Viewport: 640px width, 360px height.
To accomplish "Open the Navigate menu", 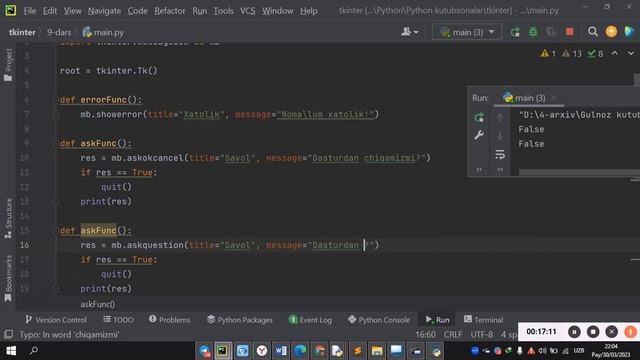I will tap(104, 11).
